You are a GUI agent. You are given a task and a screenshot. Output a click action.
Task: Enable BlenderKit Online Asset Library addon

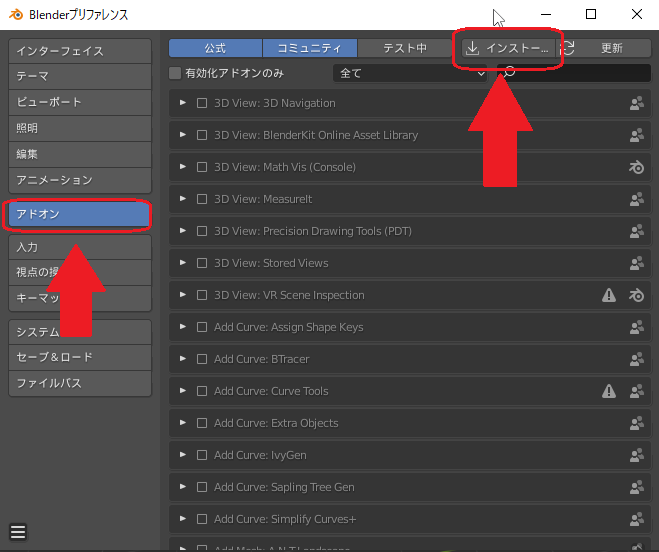coord(202,135)
